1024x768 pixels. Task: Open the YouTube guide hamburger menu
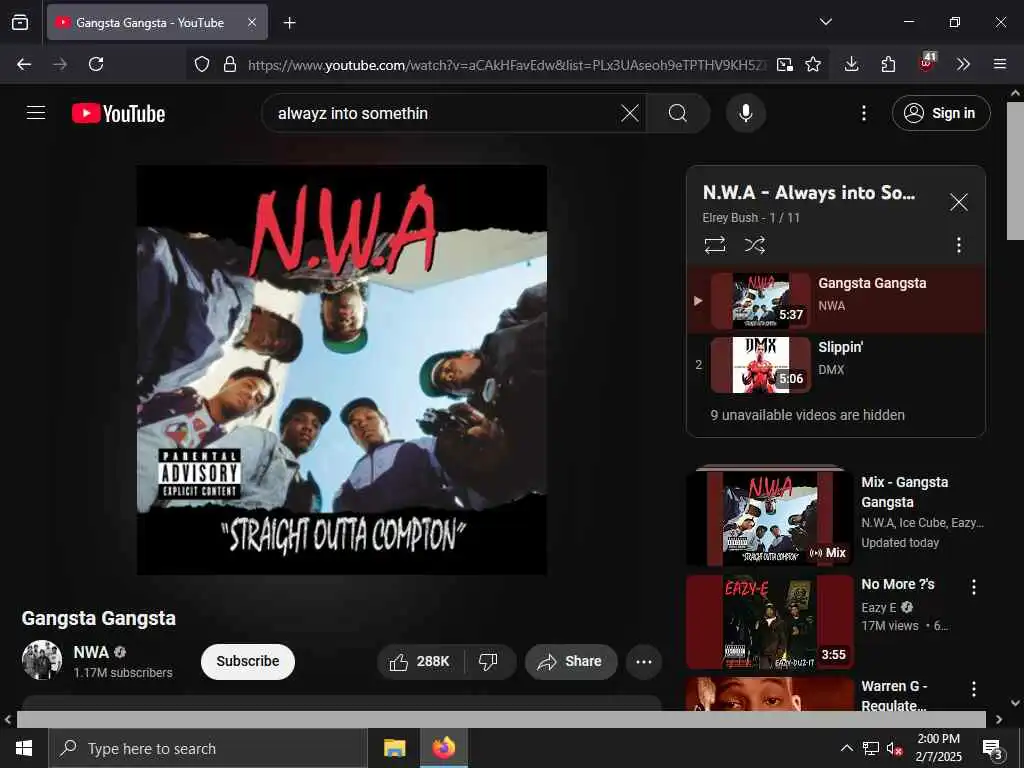(36, 113)
